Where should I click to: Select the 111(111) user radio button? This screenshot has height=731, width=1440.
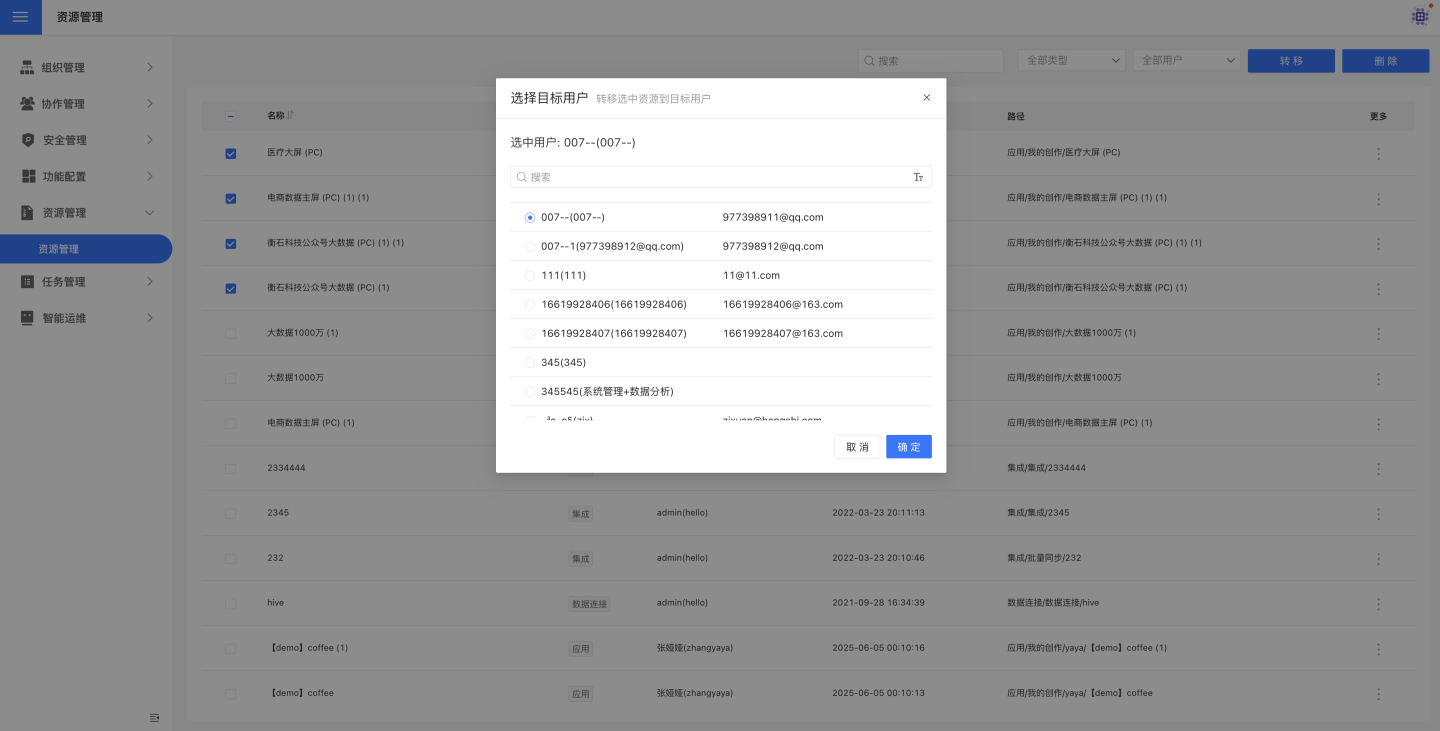tap(530, 275)
